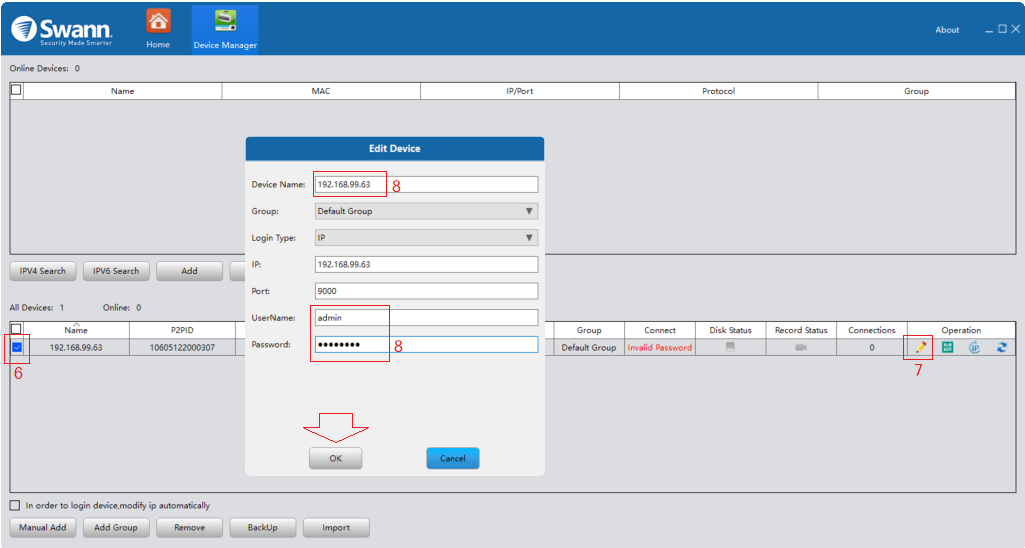Viewport: 1025px width, 548px height.
Task: Click the UserName field
Action: click(426, 318)
